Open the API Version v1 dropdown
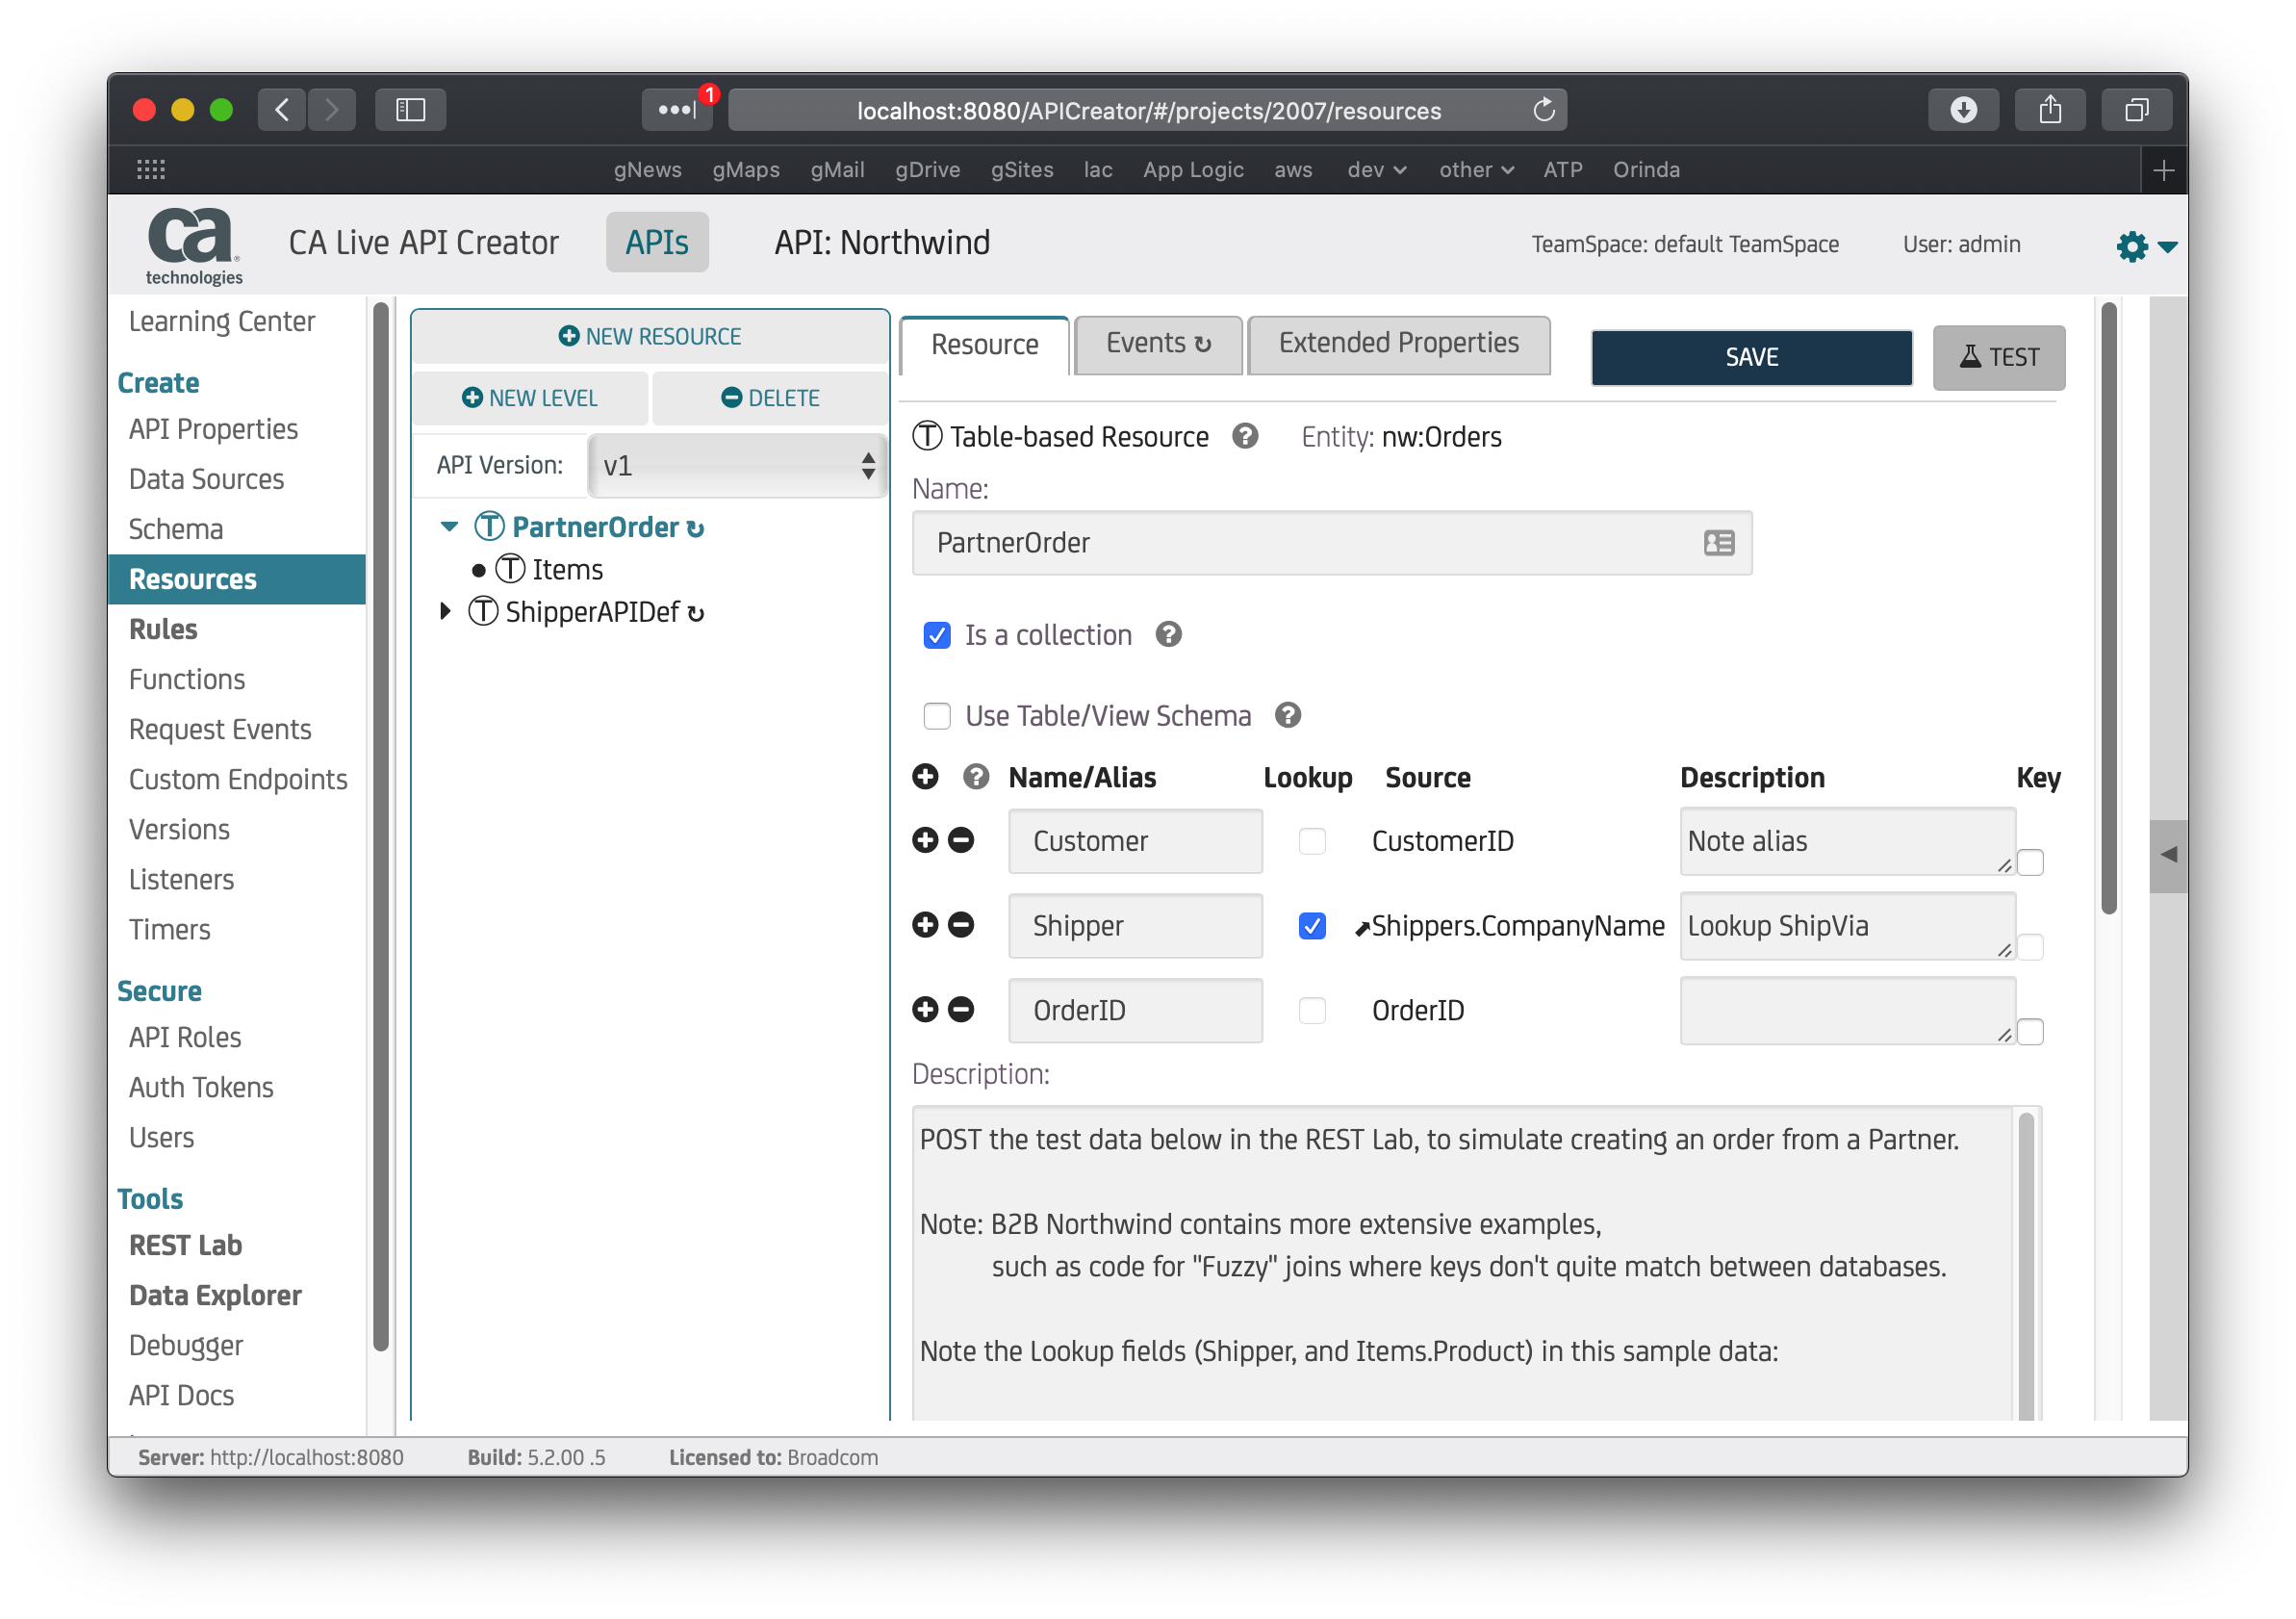Image resolution: width=2296 pixels, height=1619 pixels. tap(737, 465)
